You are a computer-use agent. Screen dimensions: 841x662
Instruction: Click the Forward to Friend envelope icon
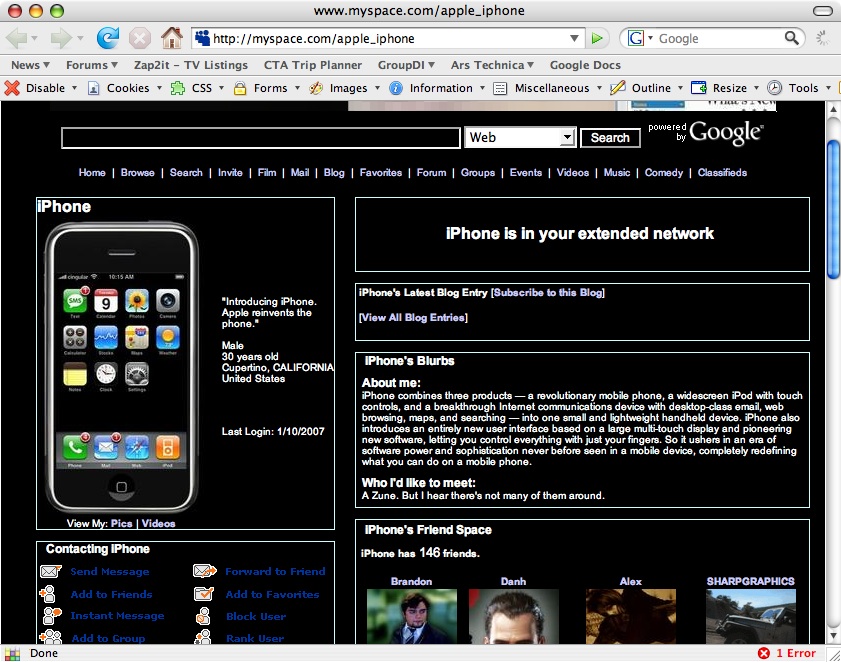pos(204,571)
